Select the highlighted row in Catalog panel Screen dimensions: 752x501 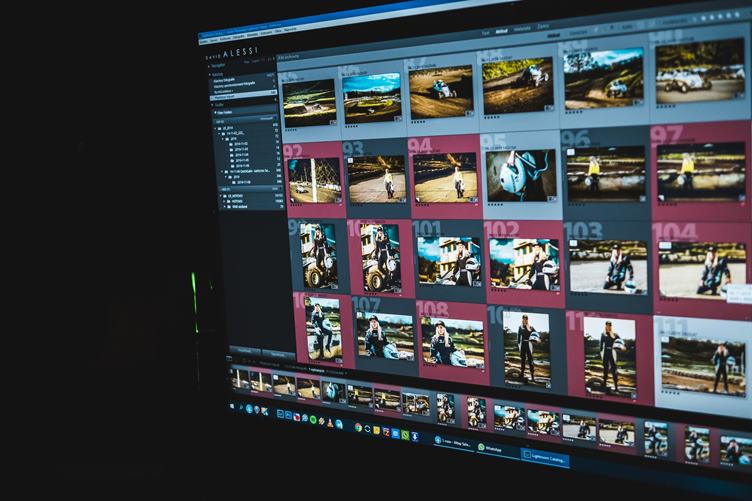244,96
